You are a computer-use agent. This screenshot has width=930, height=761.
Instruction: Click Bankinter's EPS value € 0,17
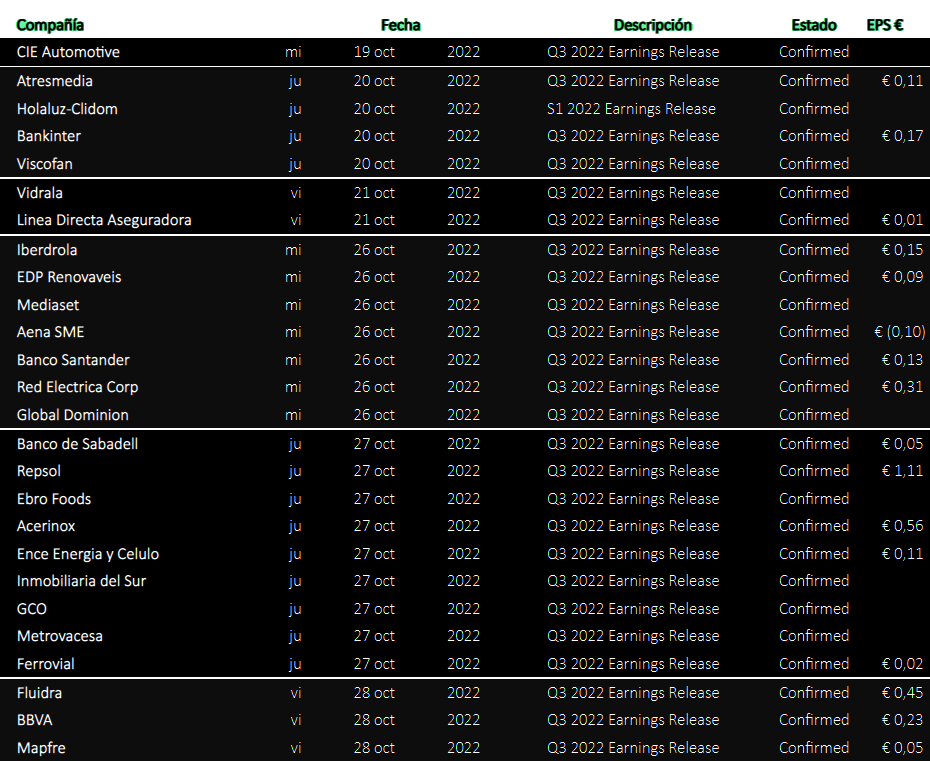902,136
